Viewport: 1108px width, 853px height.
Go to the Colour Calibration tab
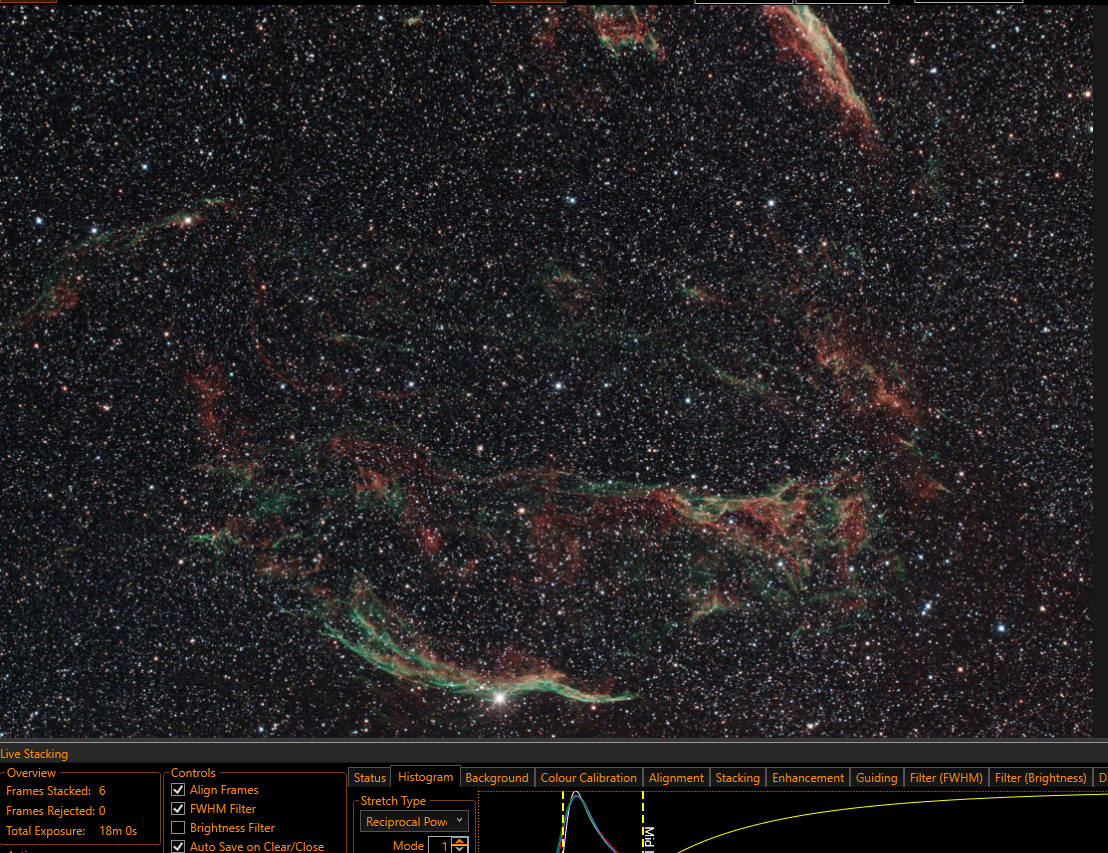589,777
